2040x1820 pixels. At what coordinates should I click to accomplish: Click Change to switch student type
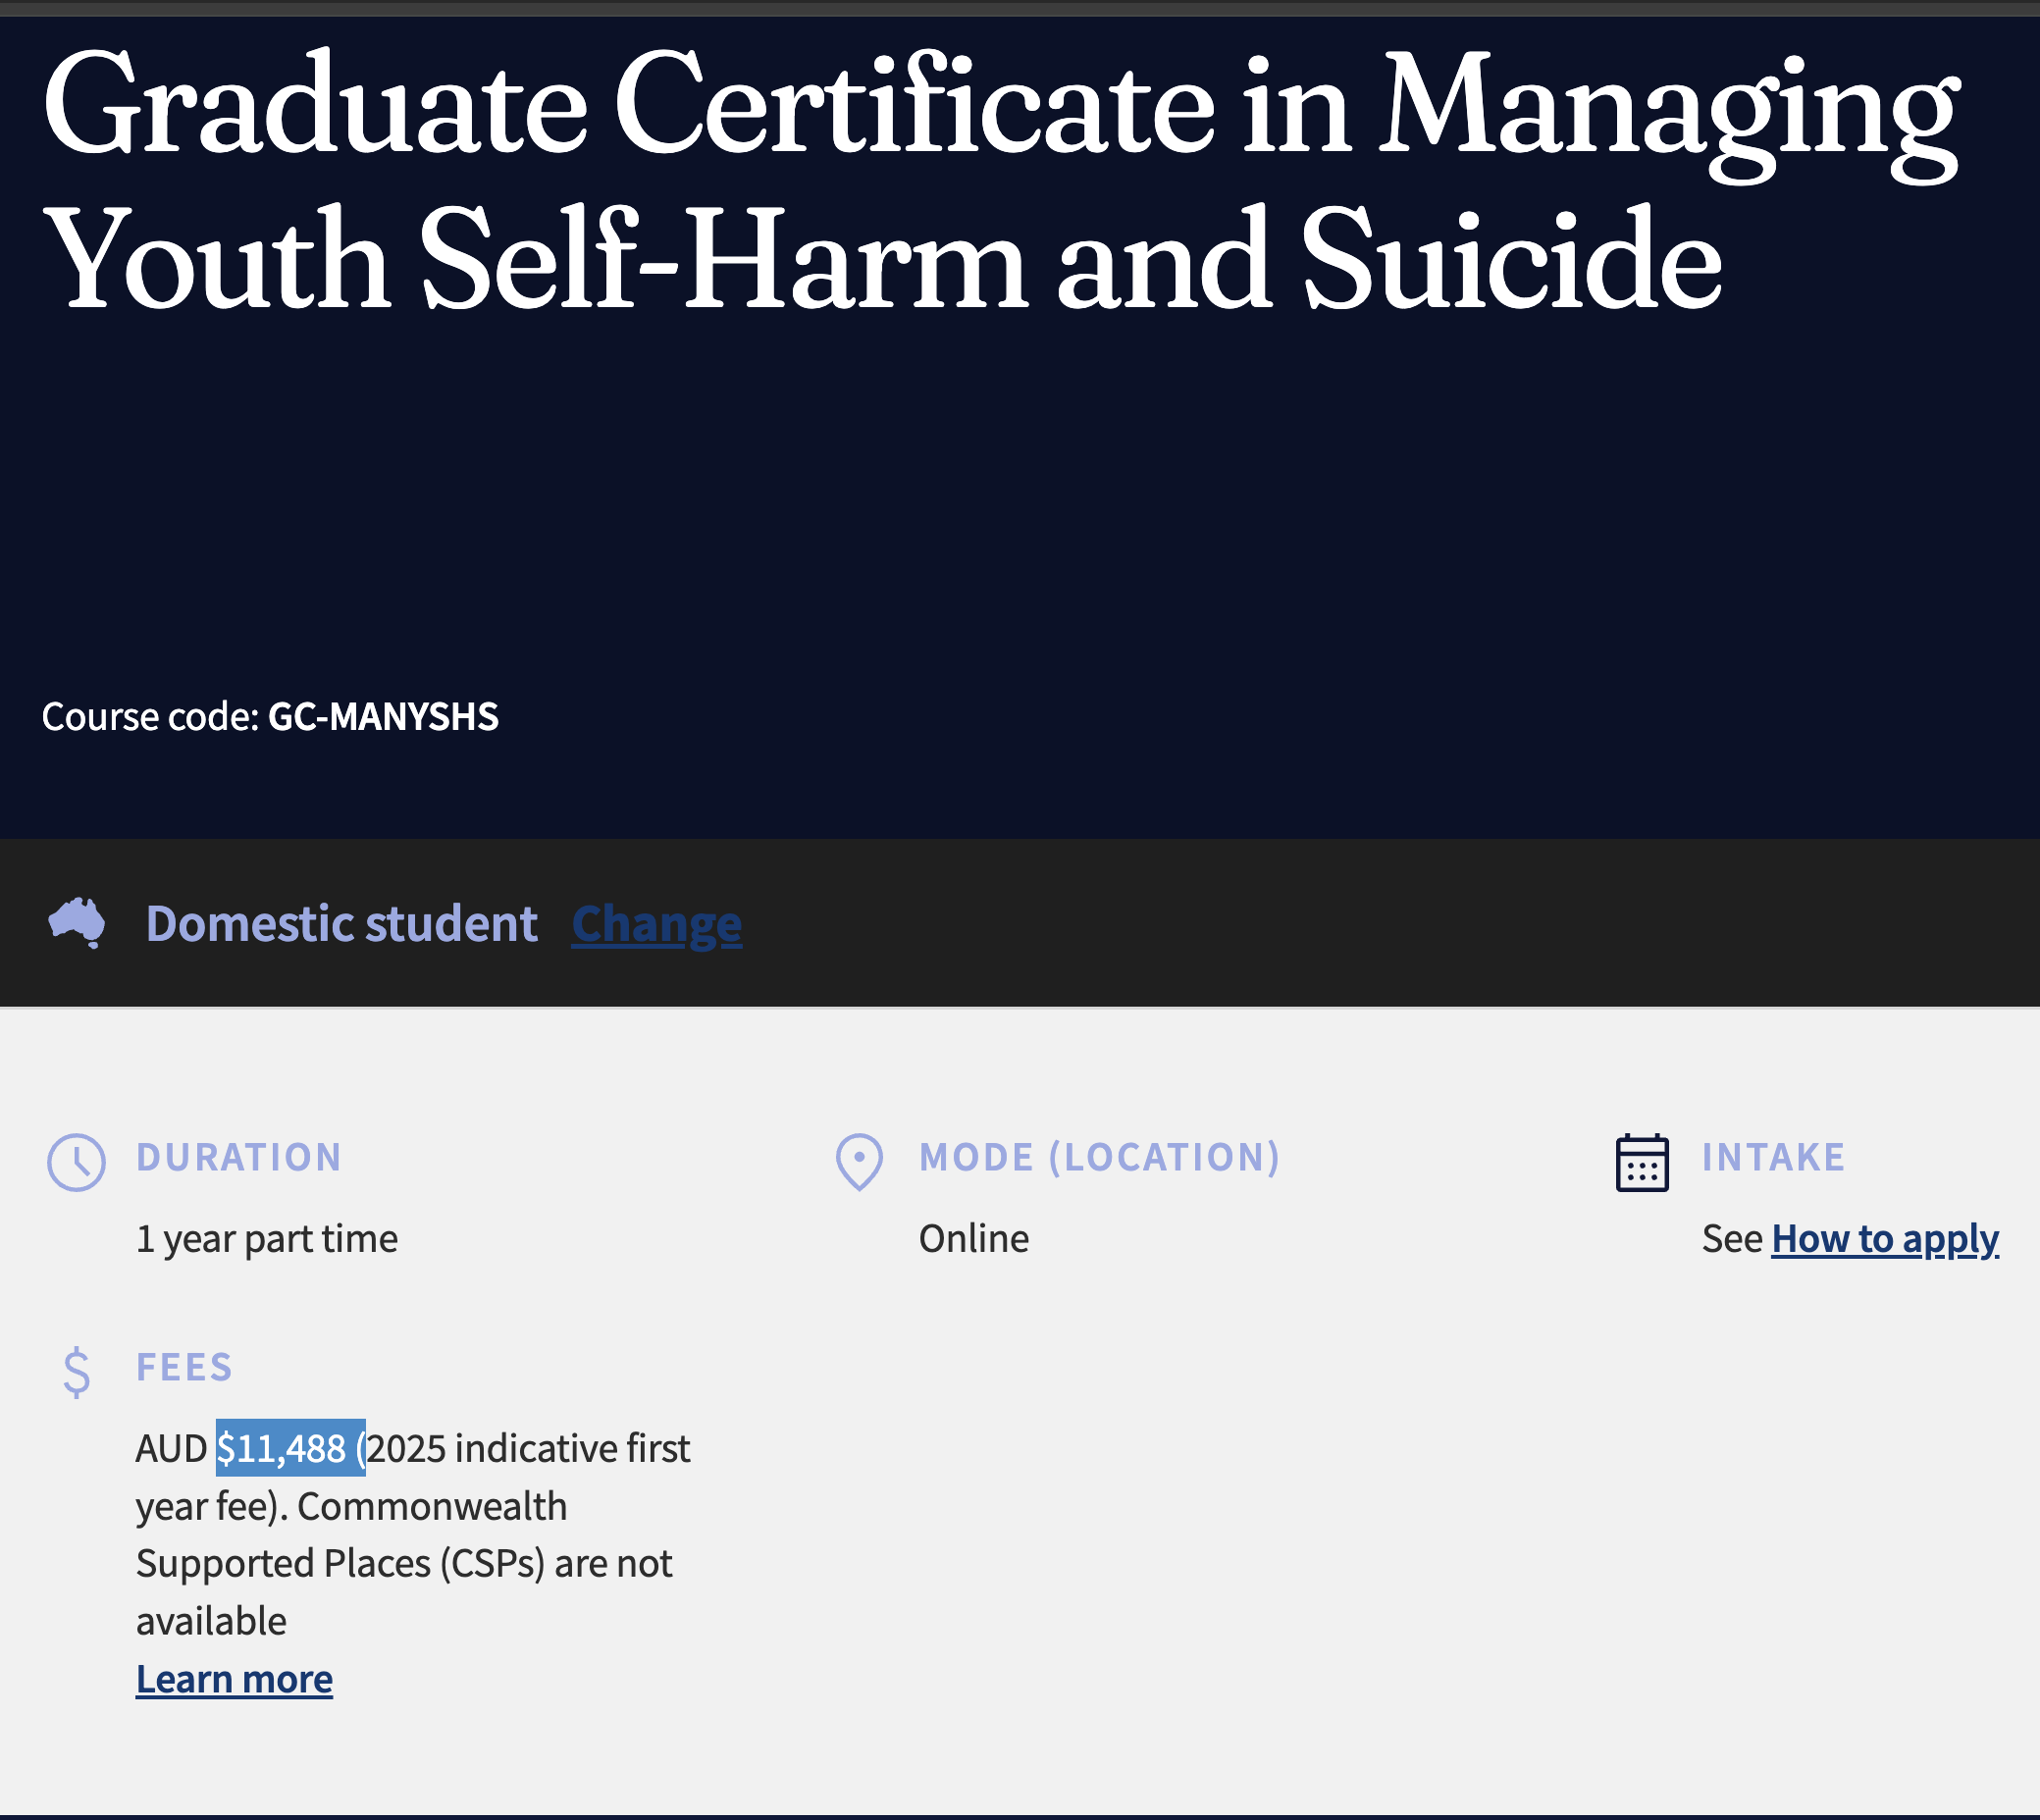657,924
